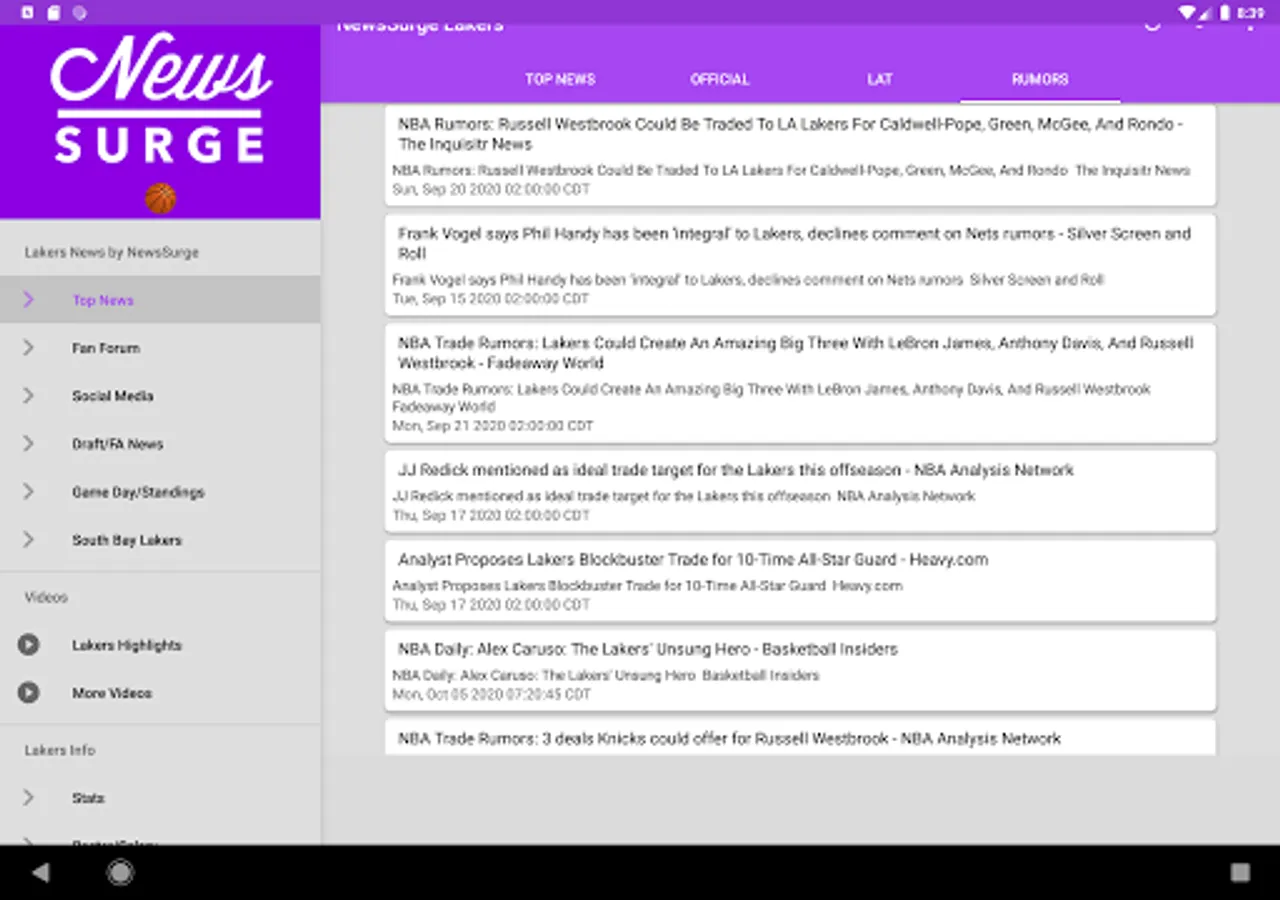Click the 'Lakers News by NewsSurge' section label
The width and height of the screenshot is (1280, 900).
[112, 253]
